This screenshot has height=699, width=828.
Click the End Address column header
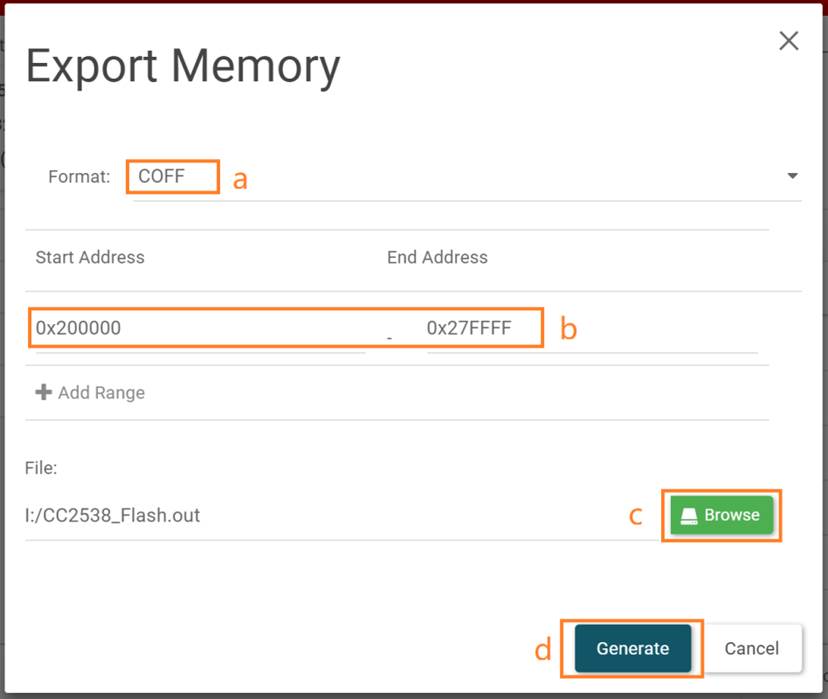click(437, 257)
